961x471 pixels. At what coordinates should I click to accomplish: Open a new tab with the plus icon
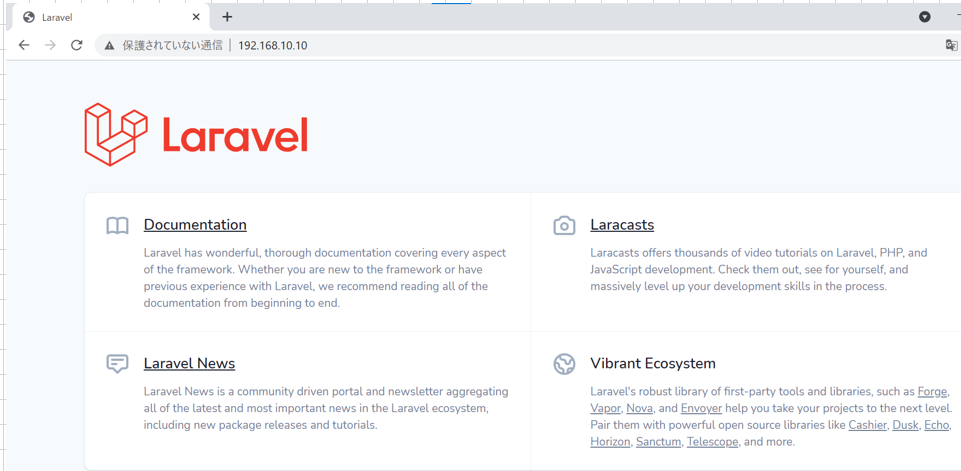point(227,17)
